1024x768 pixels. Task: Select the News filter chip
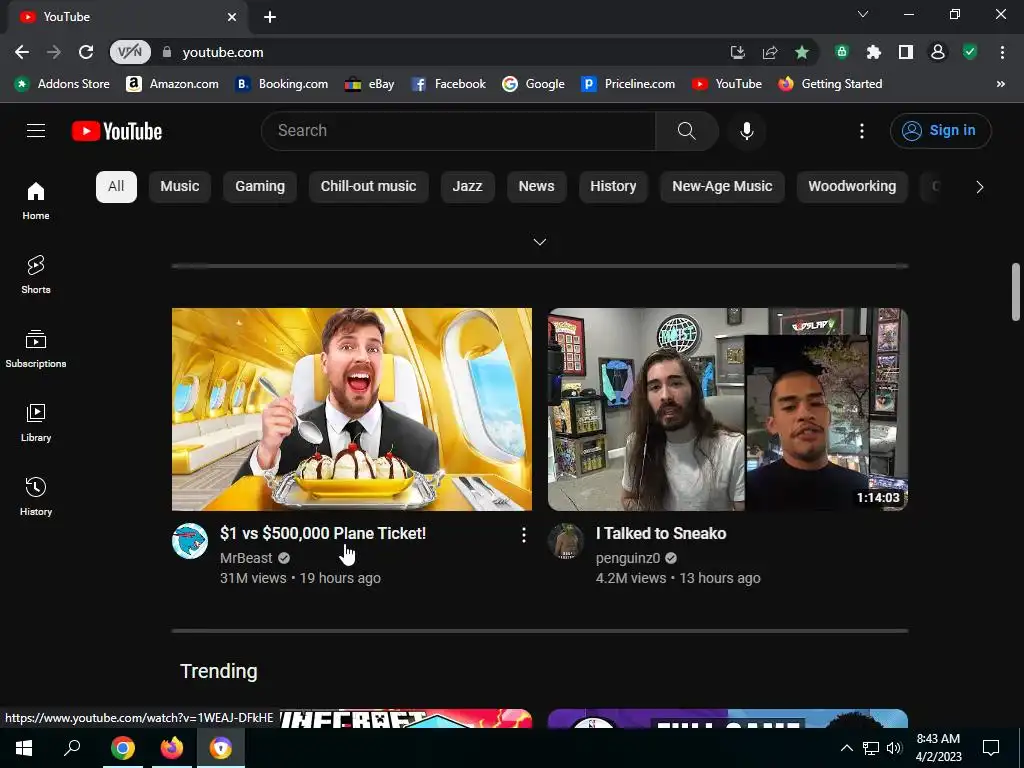[x=536, y=187]
